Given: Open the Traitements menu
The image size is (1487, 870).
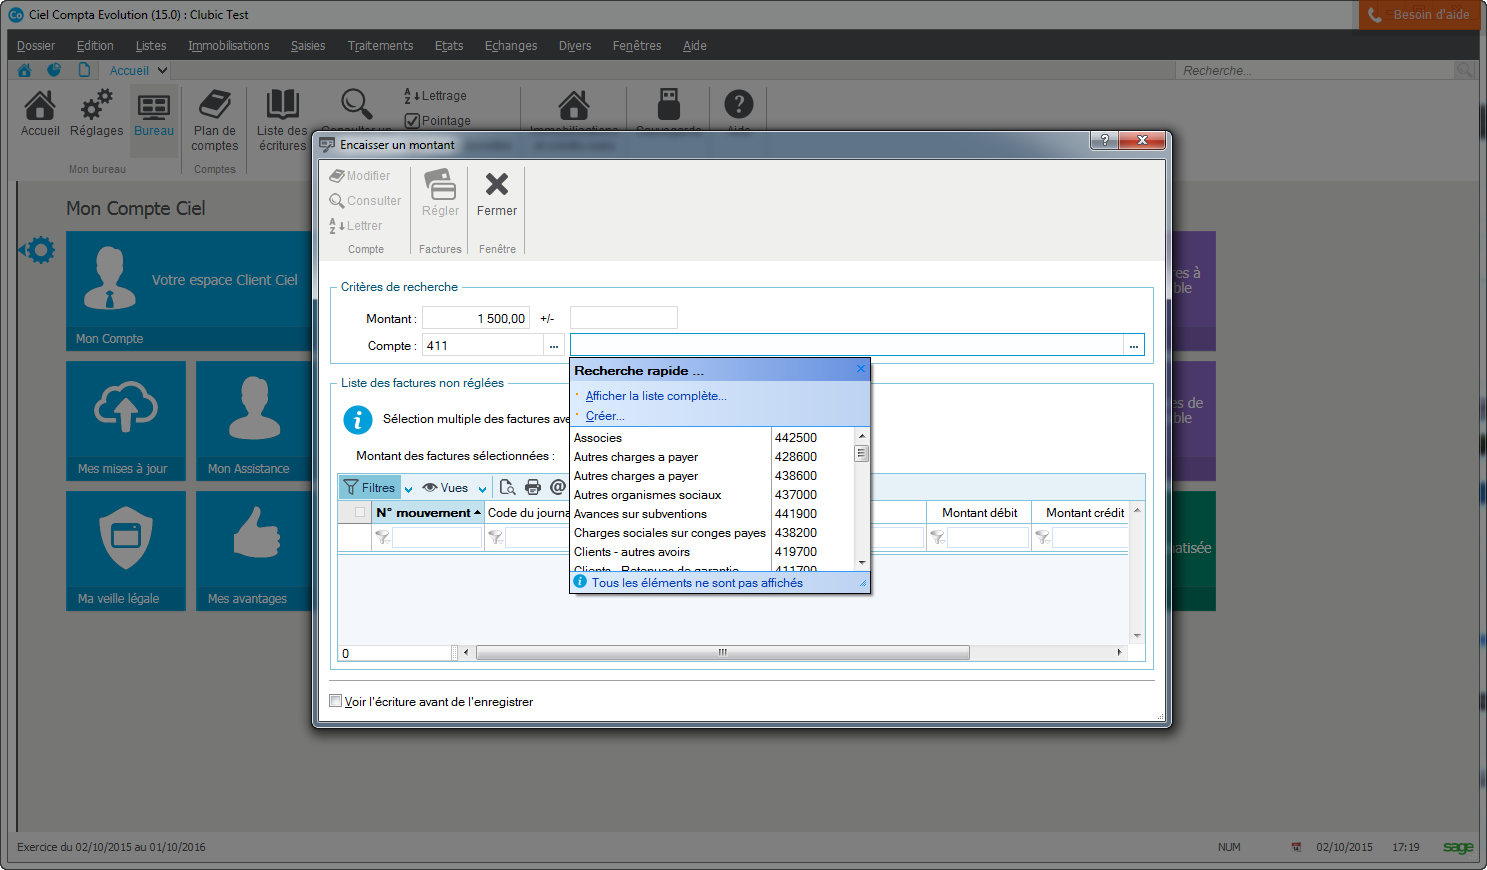Looking at the screenshot, I should tap(380, 45).
